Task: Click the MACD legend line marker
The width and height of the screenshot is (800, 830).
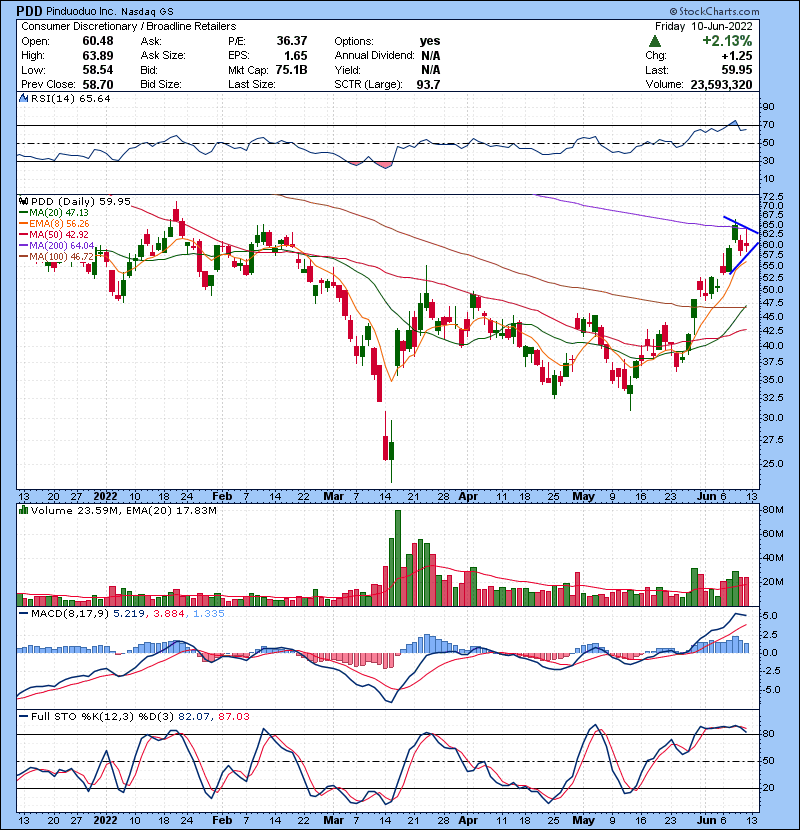Action: click(x=23, y=614)
